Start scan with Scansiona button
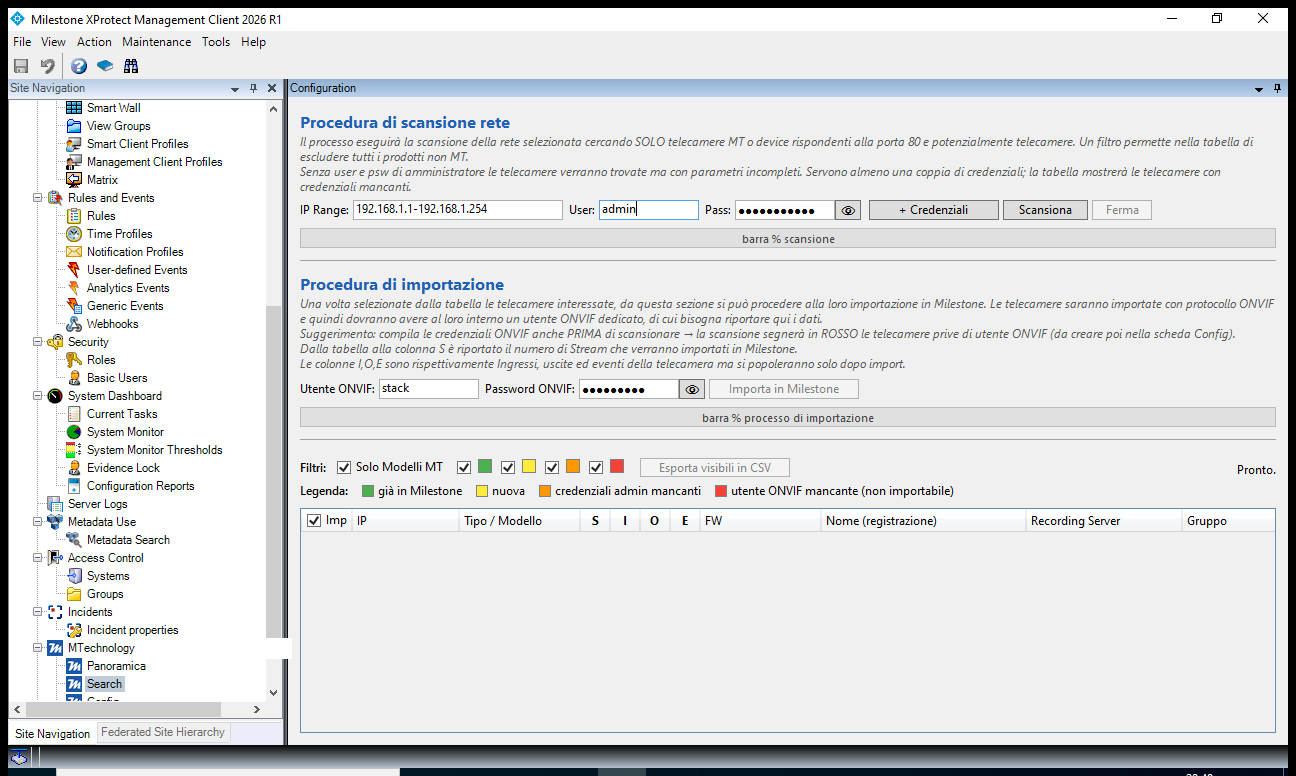Image resolution: width=1296 pixels, height=776 pixels. [1045, 210]
